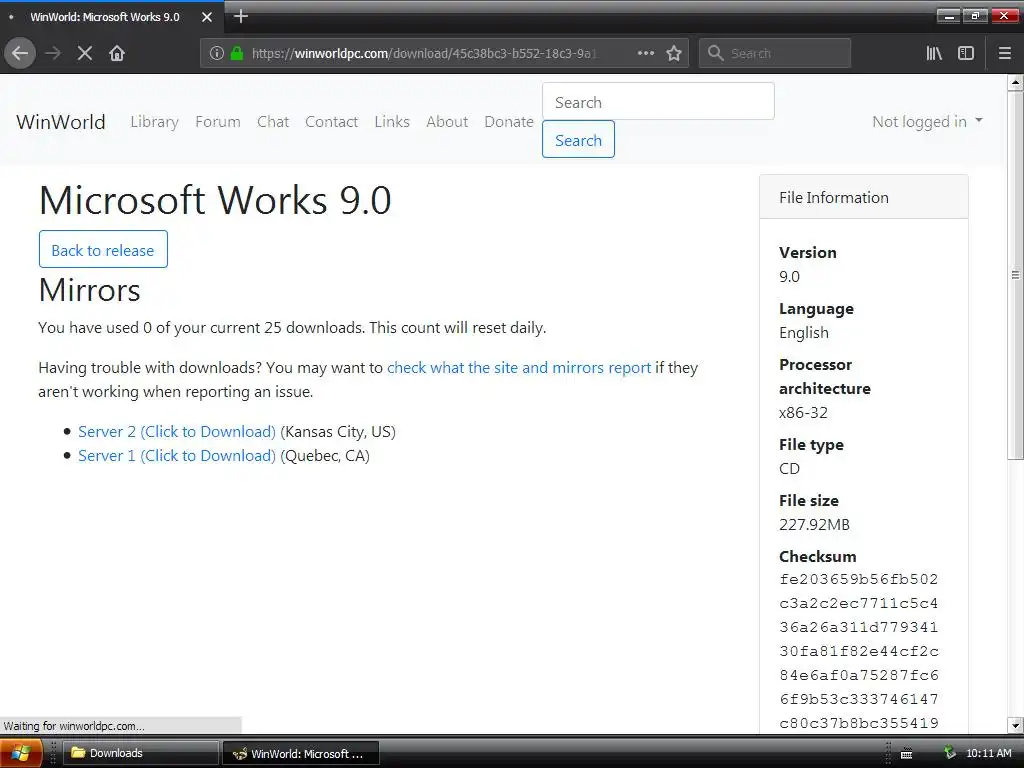This screenshot has height=768, width=1024.
Task: Go to WinWorld home logo
Action: tap(61, 121)
